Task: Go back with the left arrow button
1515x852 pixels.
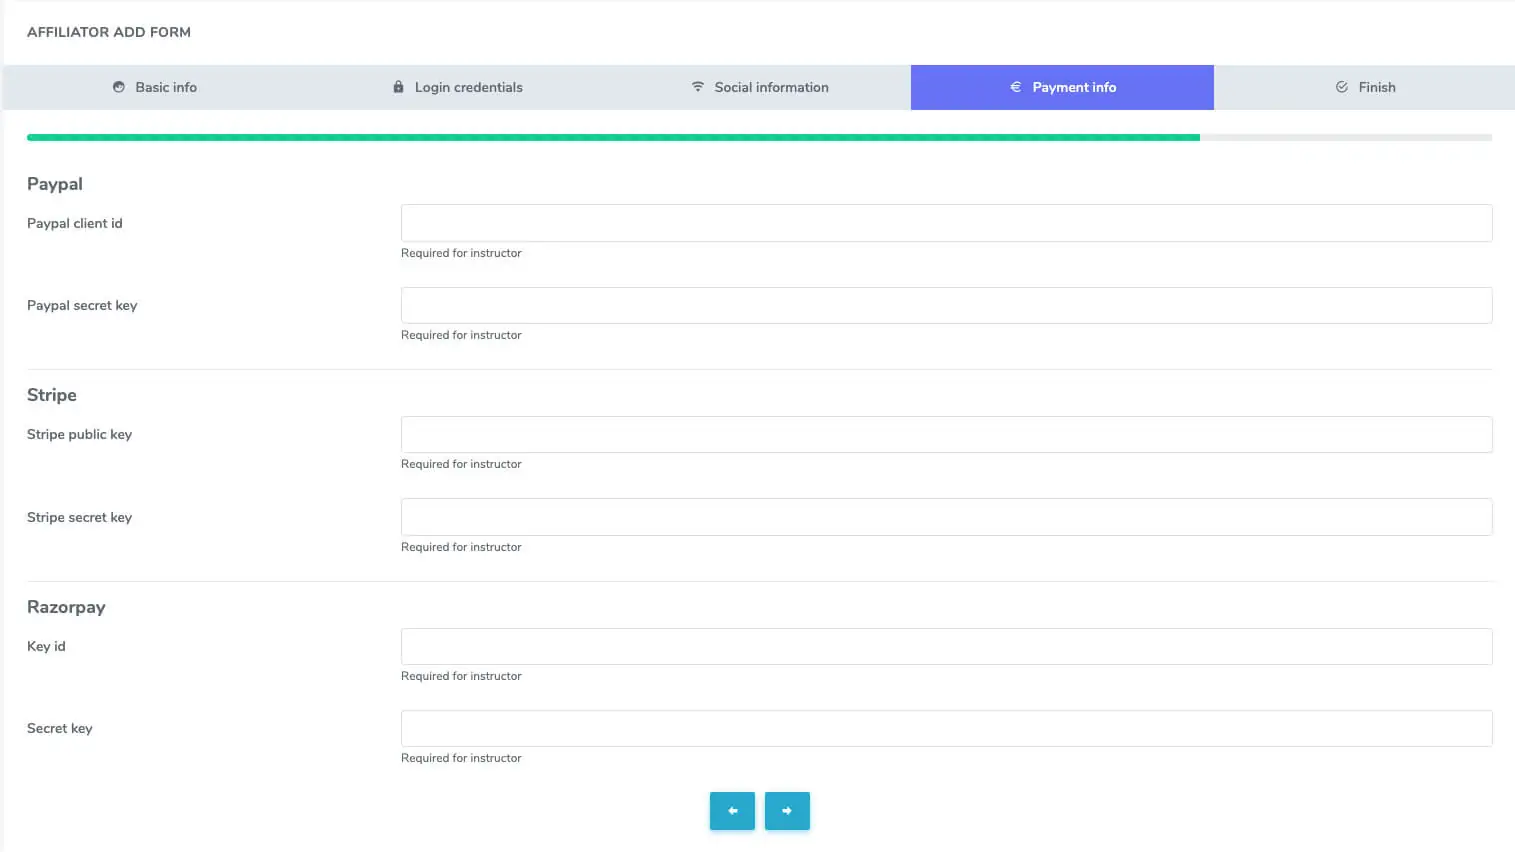Action: tap(732, 811)
